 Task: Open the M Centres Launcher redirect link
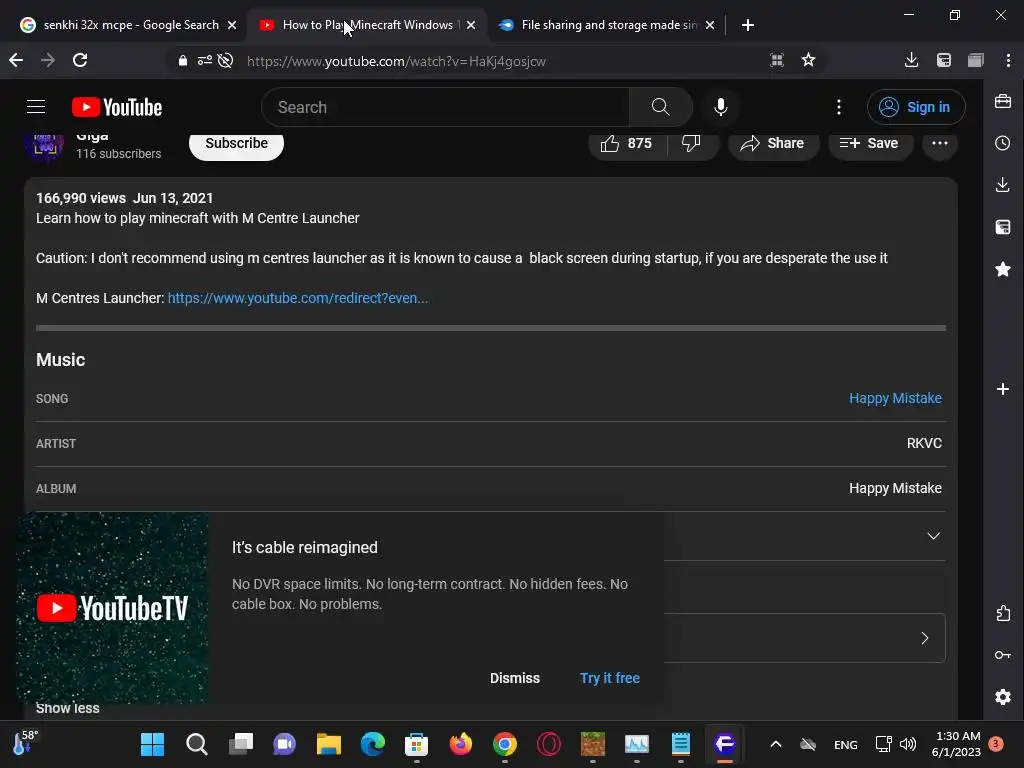[x=298, y=298]
